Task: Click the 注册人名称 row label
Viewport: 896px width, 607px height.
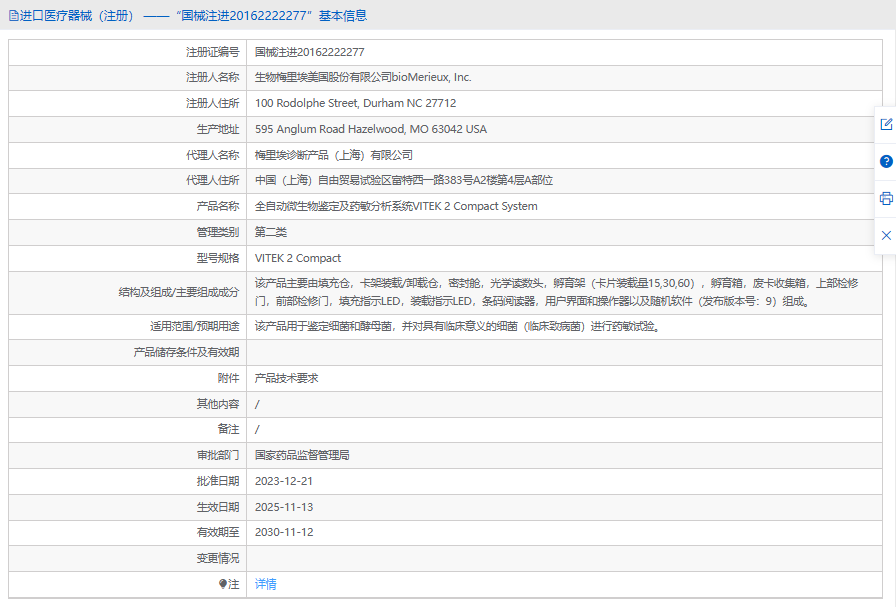Action: [213, 77]
